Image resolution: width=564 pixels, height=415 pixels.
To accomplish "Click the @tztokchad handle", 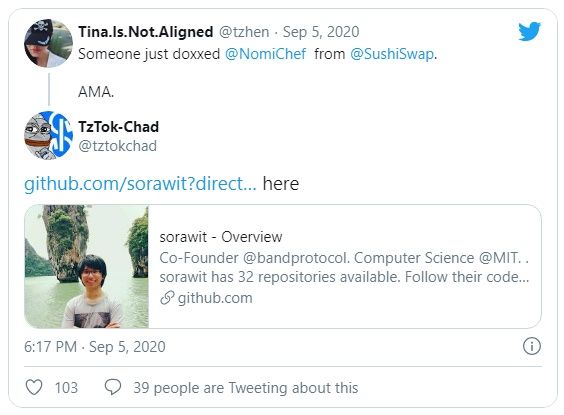I will [117, 146].
